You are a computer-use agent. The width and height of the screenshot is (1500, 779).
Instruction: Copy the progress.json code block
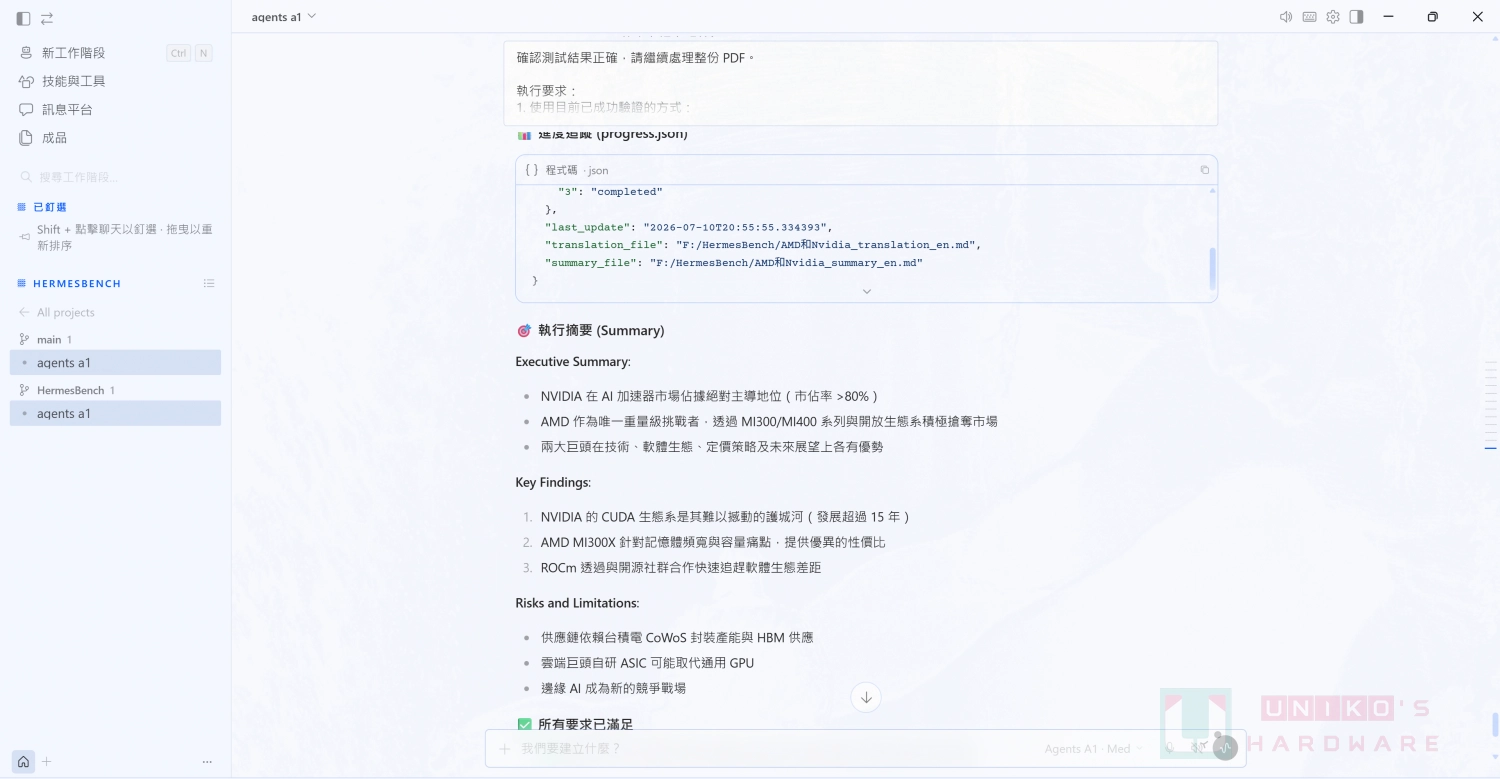coord(1204,170)
